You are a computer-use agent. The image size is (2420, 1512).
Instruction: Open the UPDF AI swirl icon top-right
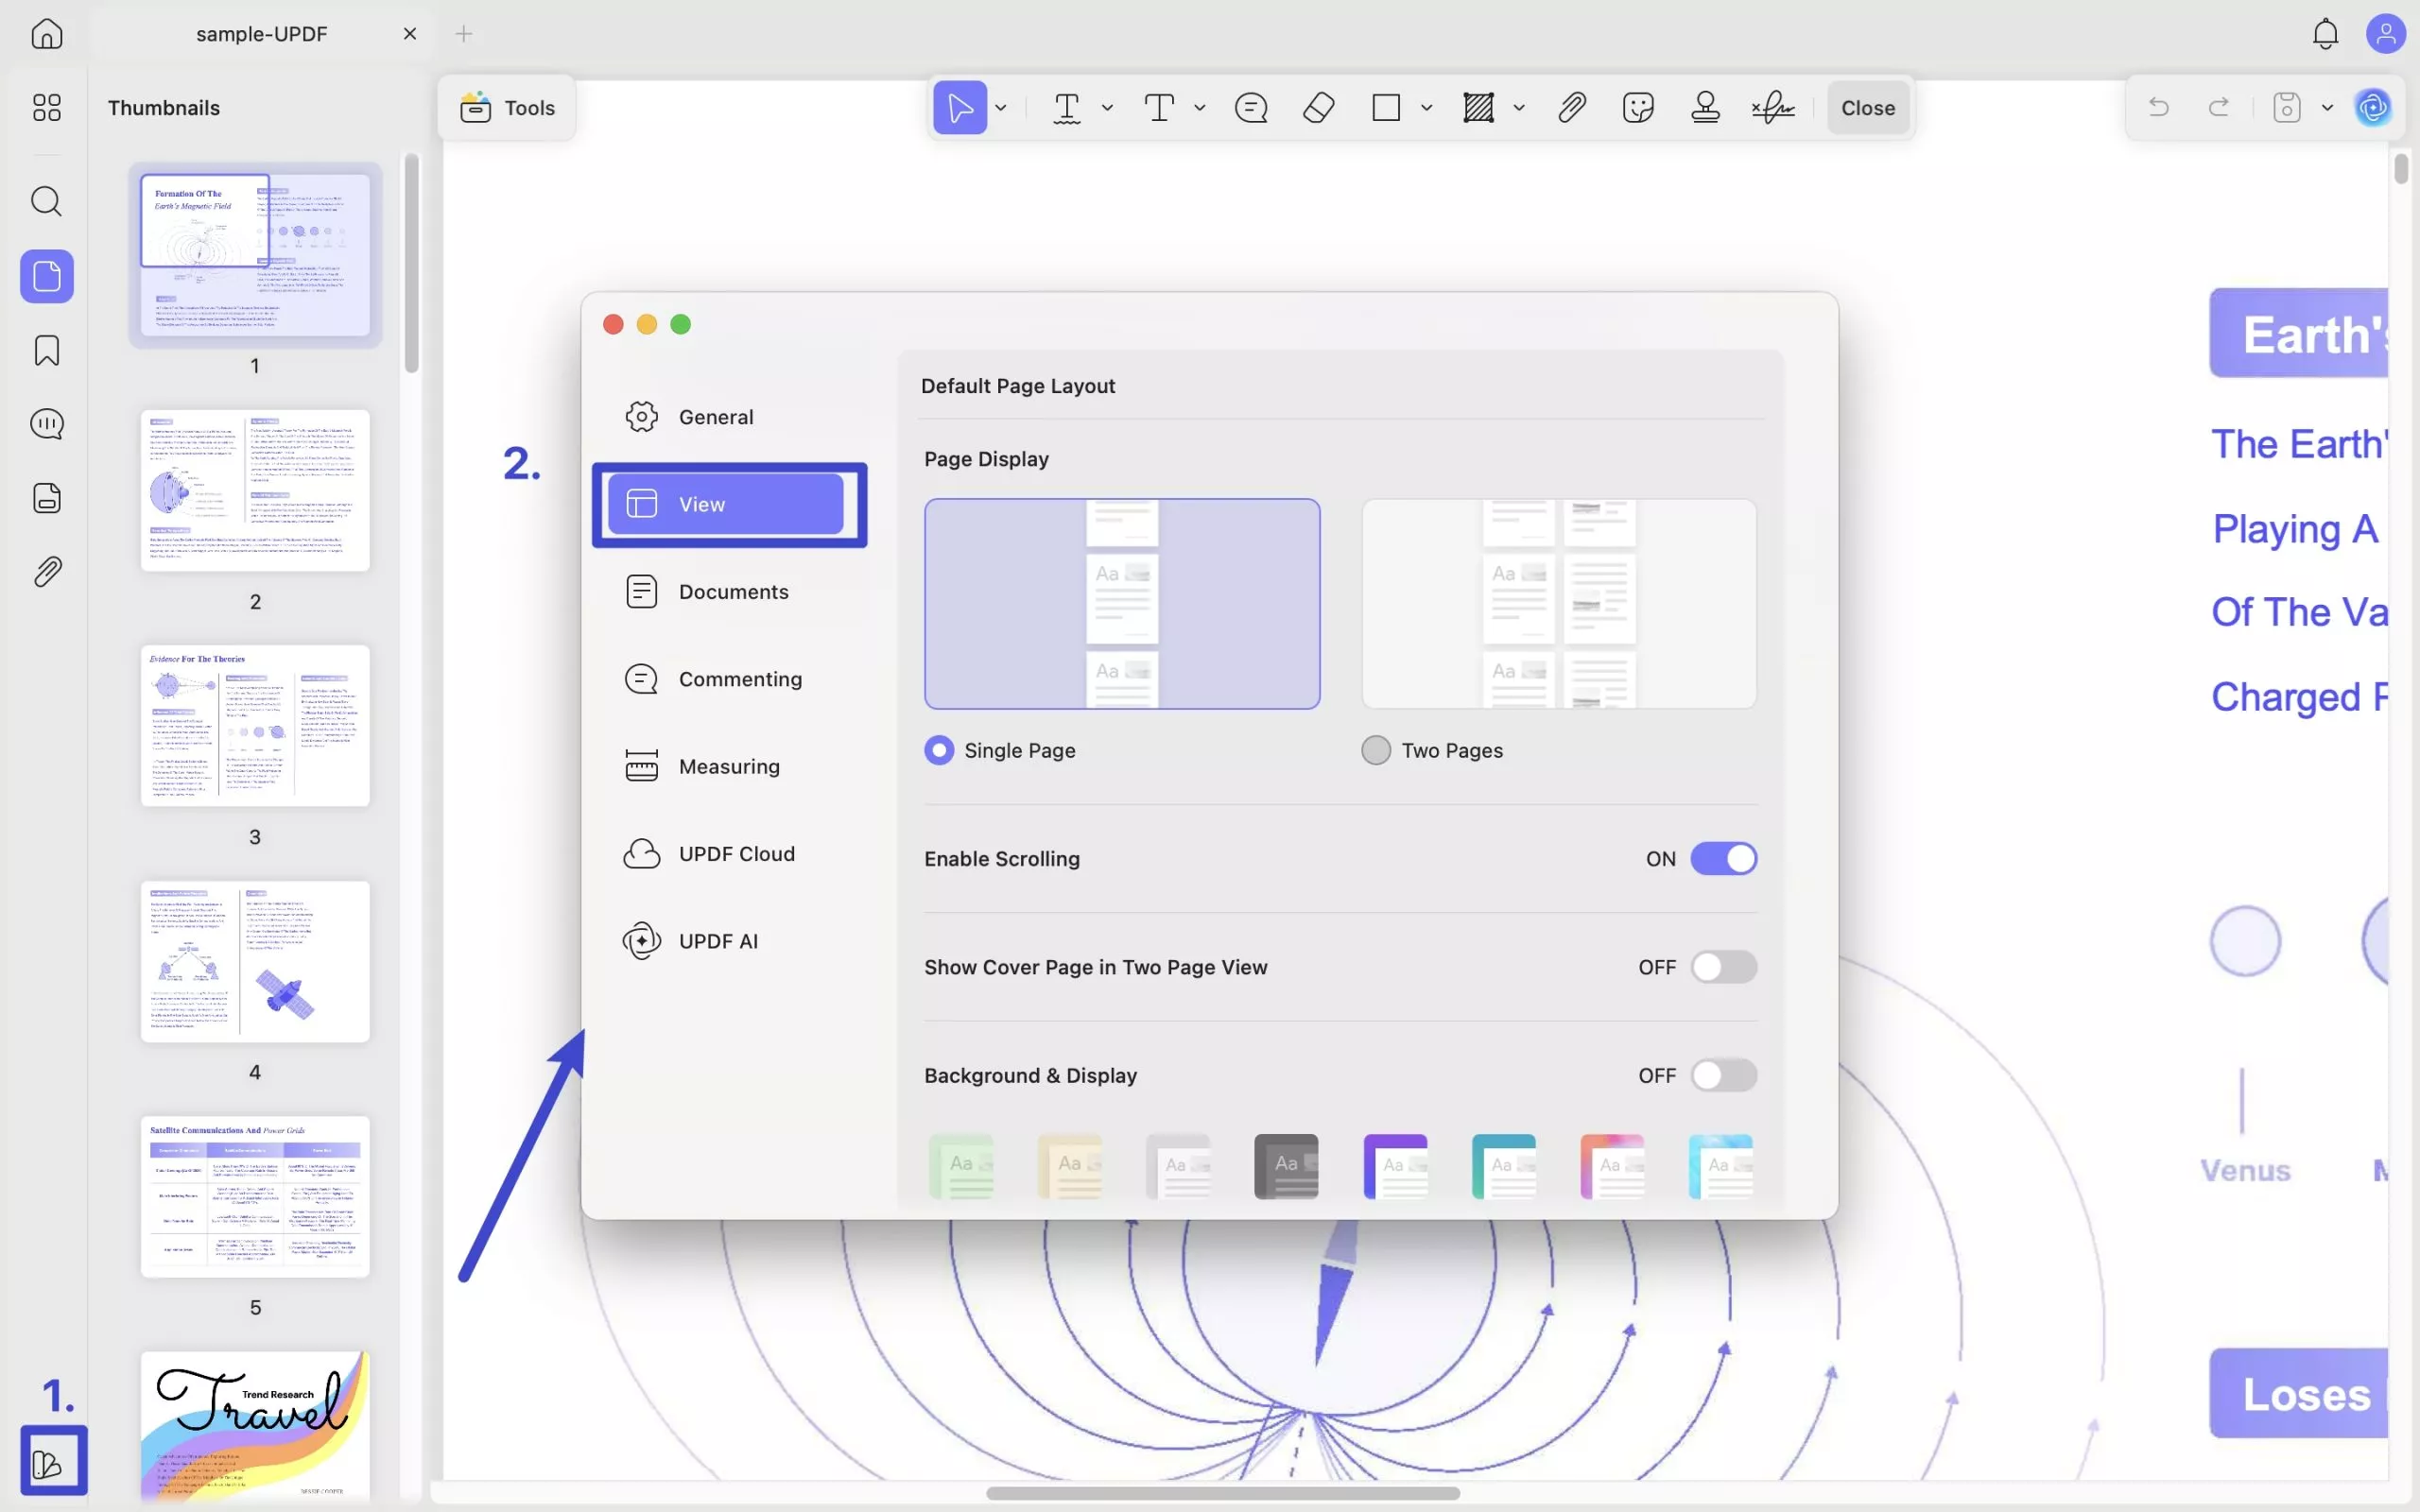2373,108
